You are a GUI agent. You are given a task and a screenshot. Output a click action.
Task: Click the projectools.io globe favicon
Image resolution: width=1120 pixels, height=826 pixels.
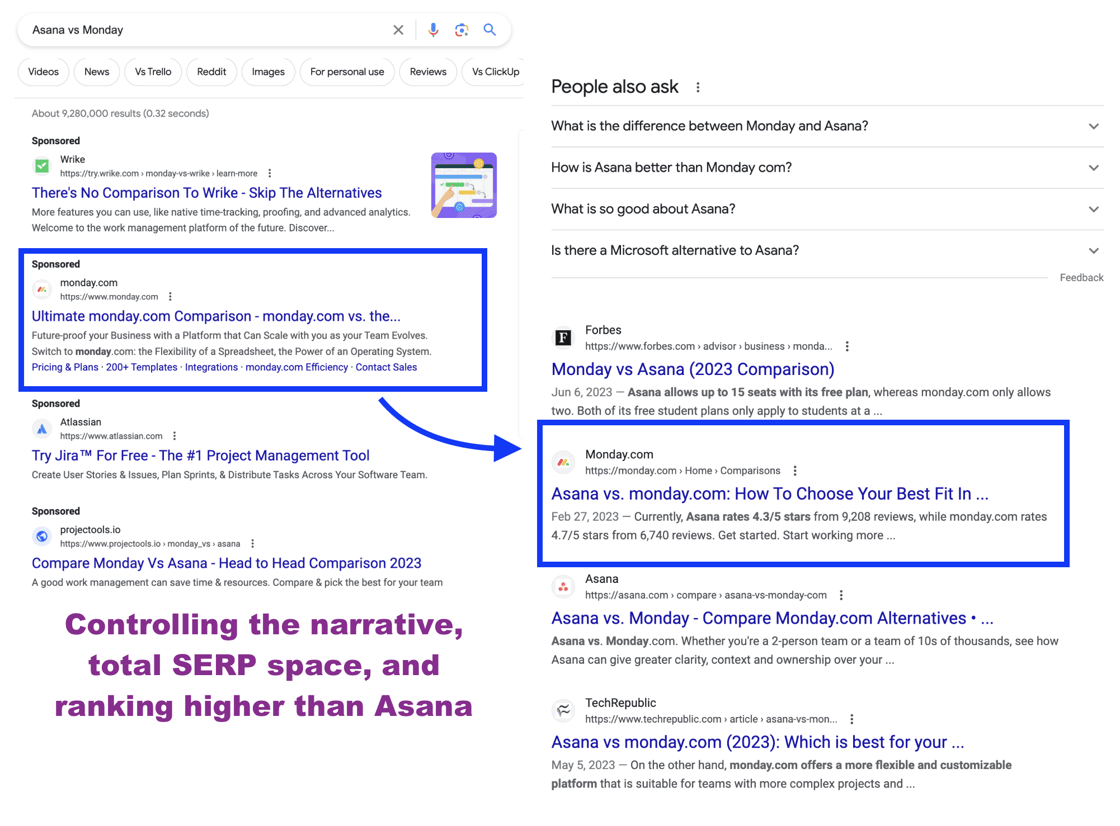click(42, 537)
